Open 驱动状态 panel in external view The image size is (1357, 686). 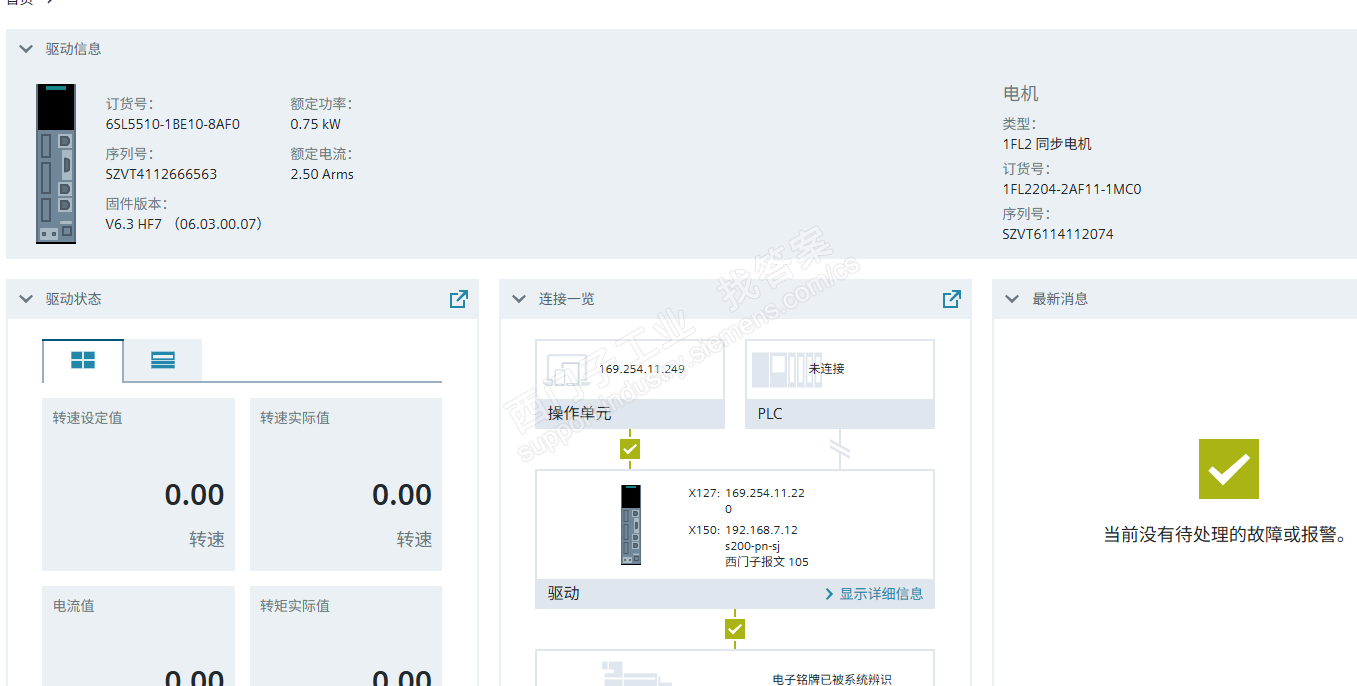pyautogui.click(x=458, y=299)
